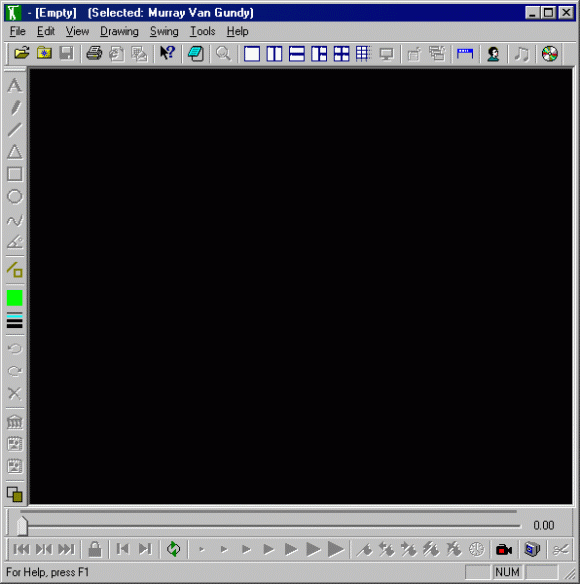The height and width of the screenshot is (584, 580).
Task: Toggle the padlock lock icon
Action: (x=95, y=549)
